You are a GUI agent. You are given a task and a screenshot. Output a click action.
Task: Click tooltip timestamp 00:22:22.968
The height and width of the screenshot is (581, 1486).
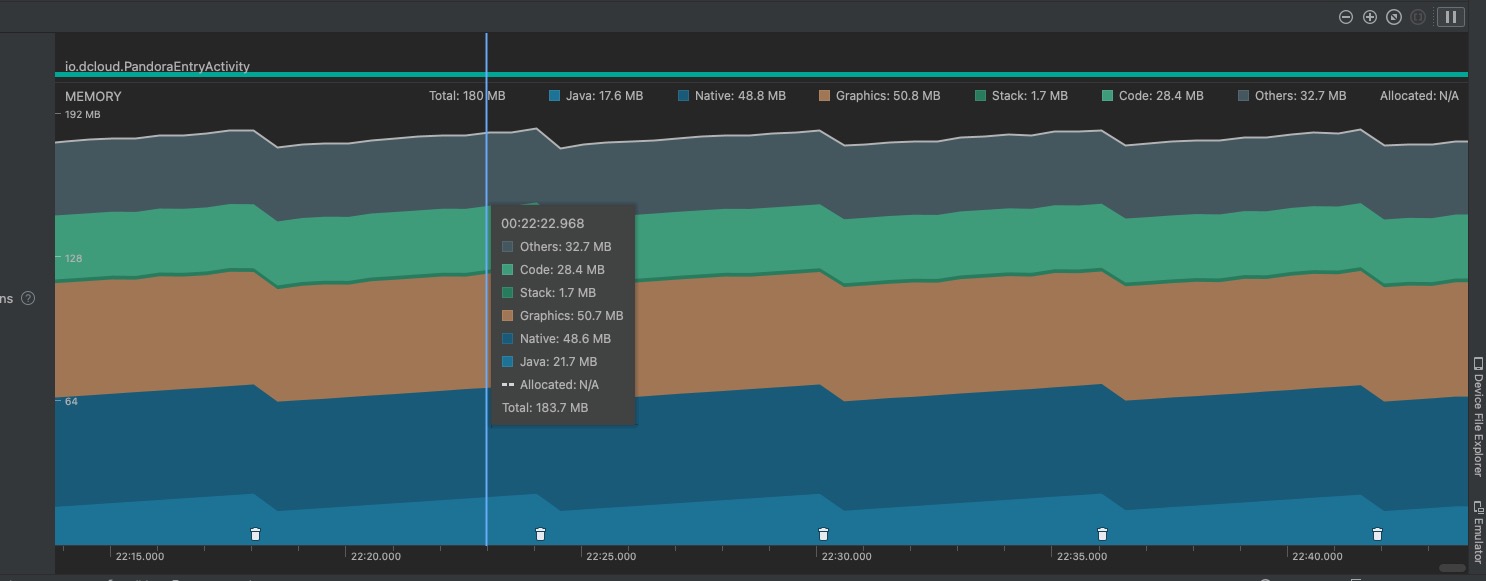[543, 224]
